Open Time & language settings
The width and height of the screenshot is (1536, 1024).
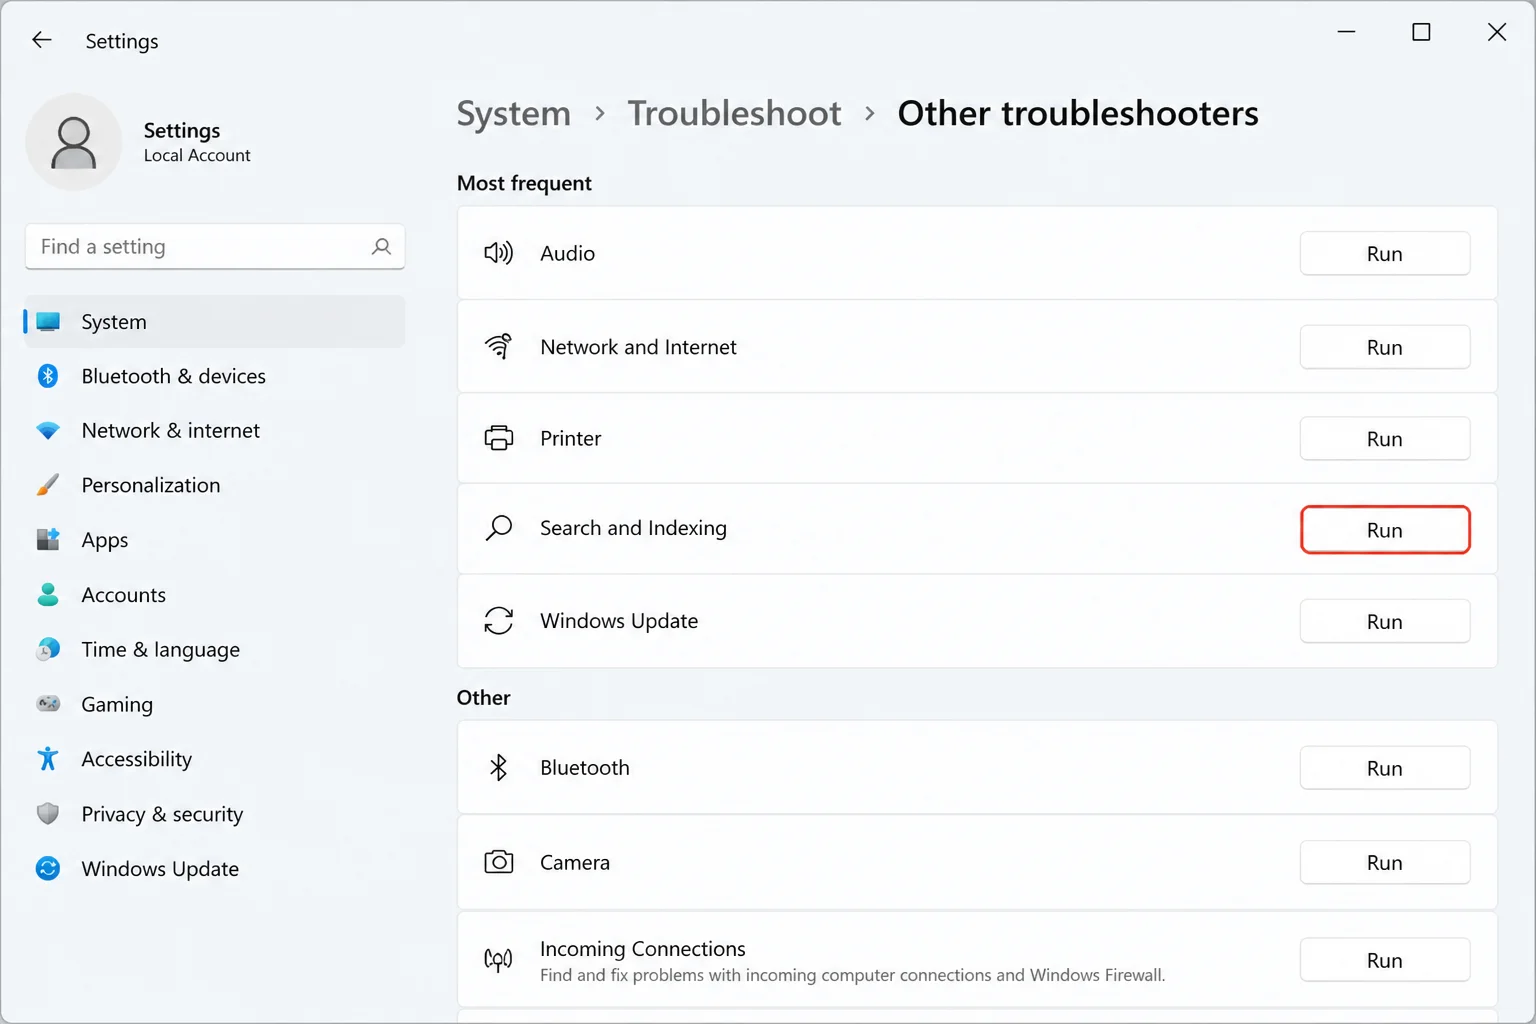215,650
